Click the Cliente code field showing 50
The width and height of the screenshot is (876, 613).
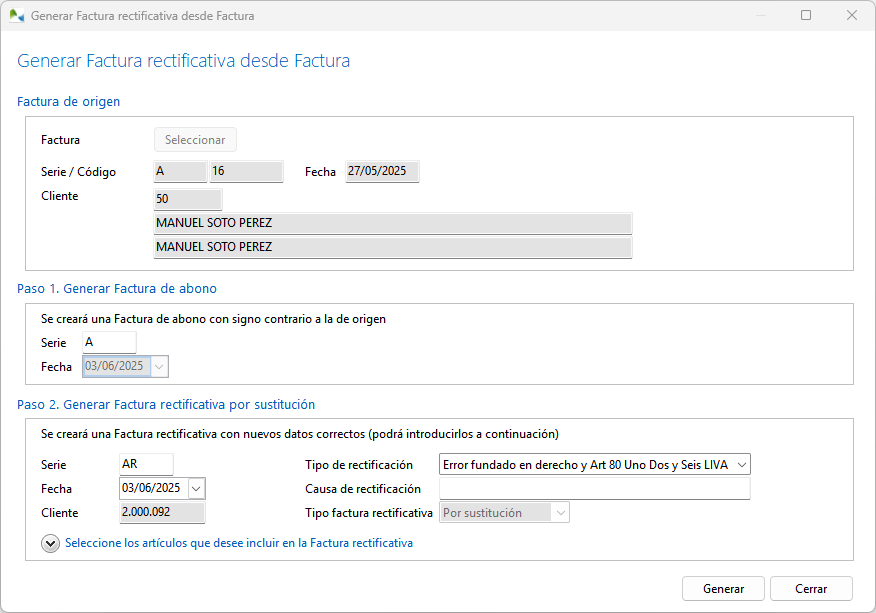pos(187,199)
